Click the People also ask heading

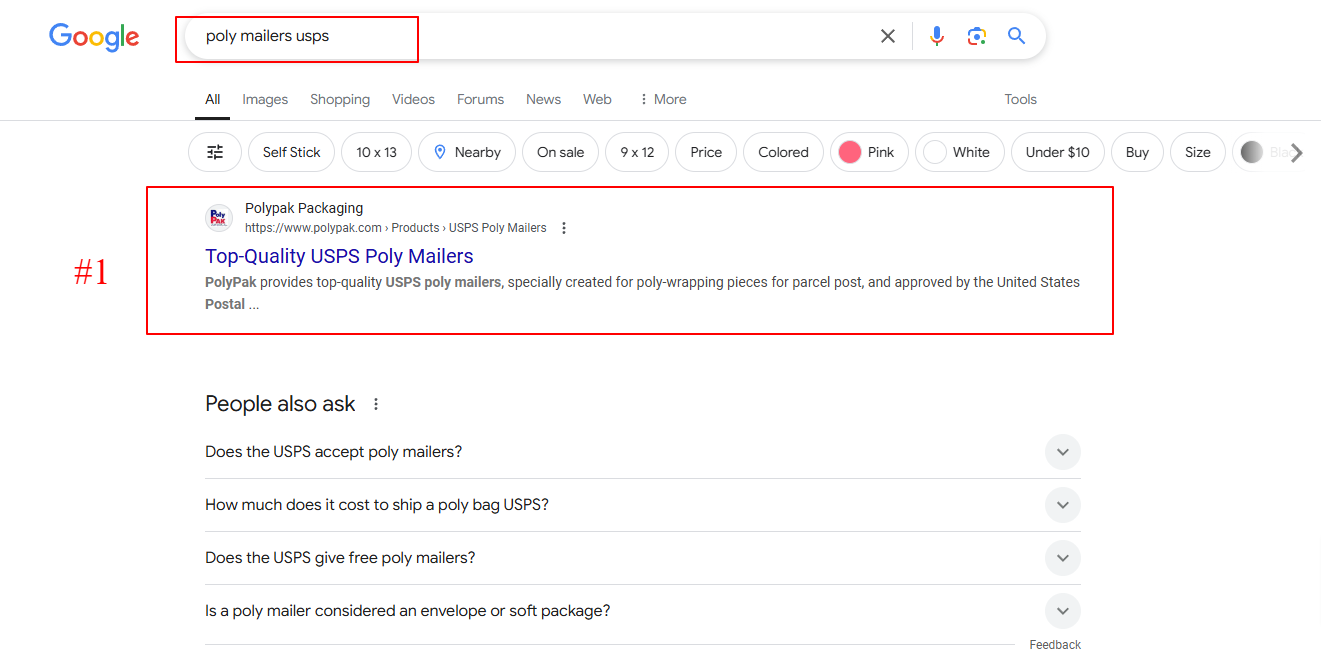pos(280,404)
